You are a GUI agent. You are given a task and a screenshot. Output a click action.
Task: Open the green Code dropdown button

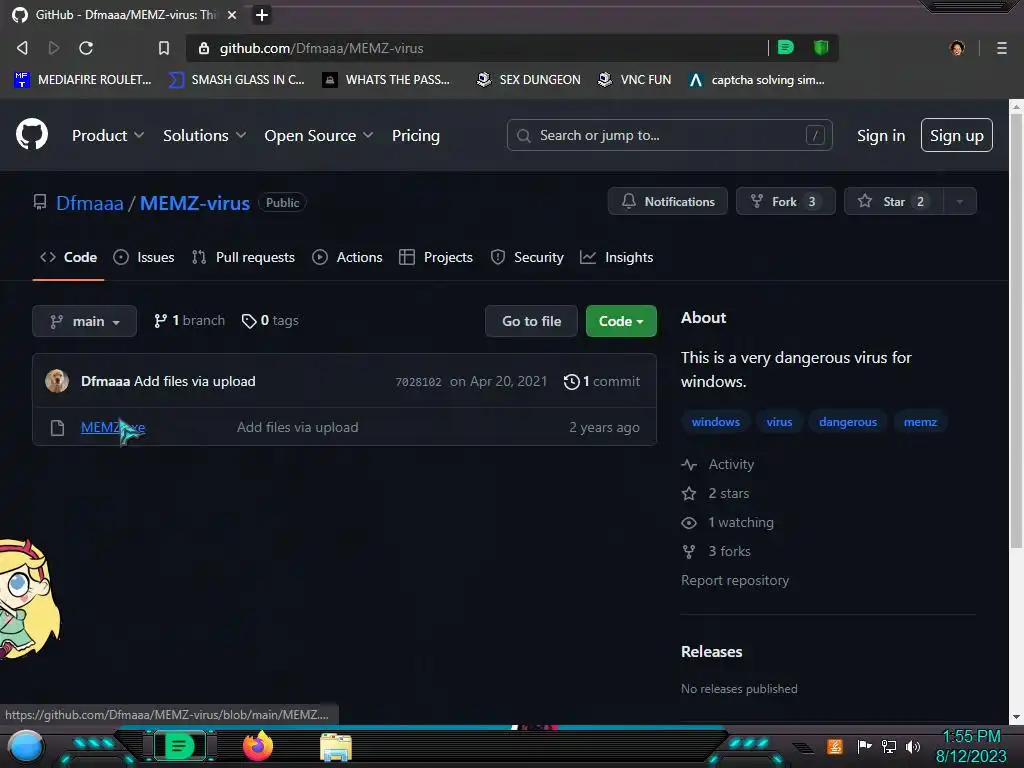tap(621, 321)
